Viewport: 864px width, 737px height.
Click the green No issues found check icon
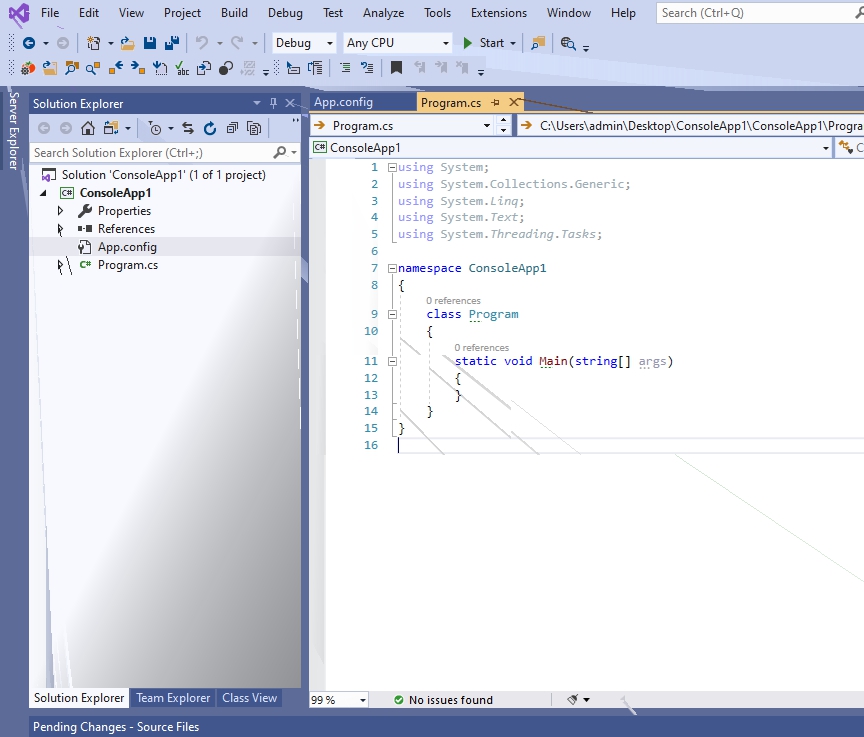(398, 700)
